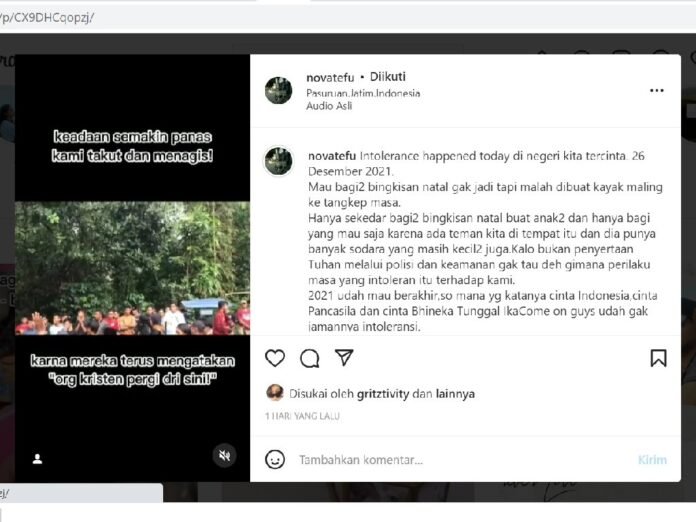Open the 1 HARI YANG LALU timestamp
The width and height of the screenshot is (696, 522).
tap(302, 416)
